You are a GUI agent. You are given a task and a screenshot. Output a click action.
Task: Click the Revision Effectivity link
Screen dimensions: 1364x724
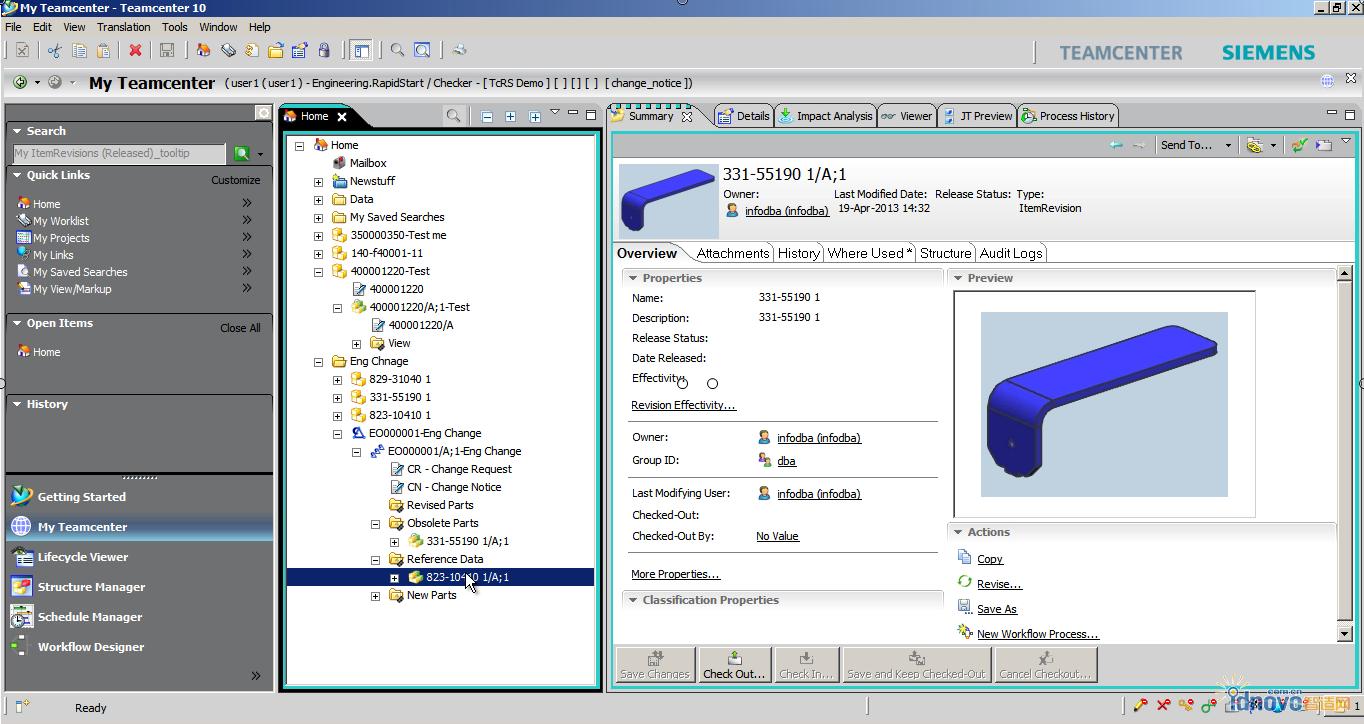[x=683, y=405]
